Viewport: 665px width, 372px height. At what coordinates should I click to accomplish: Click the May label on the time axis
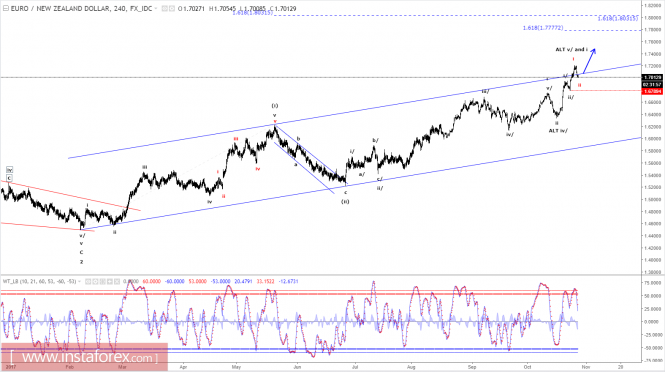pos(236,366)
